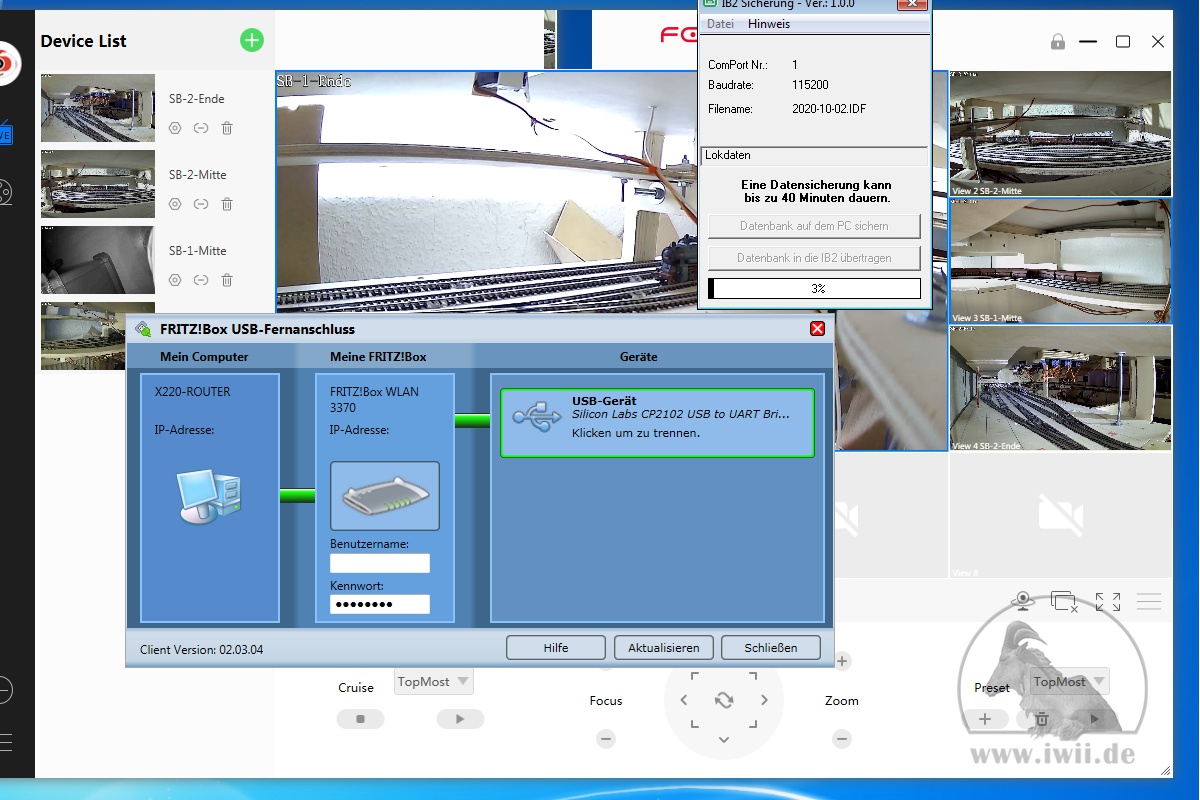This screenshot has height=800, width=1200.
Task: Open the Cruise TopMost dropdown
Action: tap(434, 682)
